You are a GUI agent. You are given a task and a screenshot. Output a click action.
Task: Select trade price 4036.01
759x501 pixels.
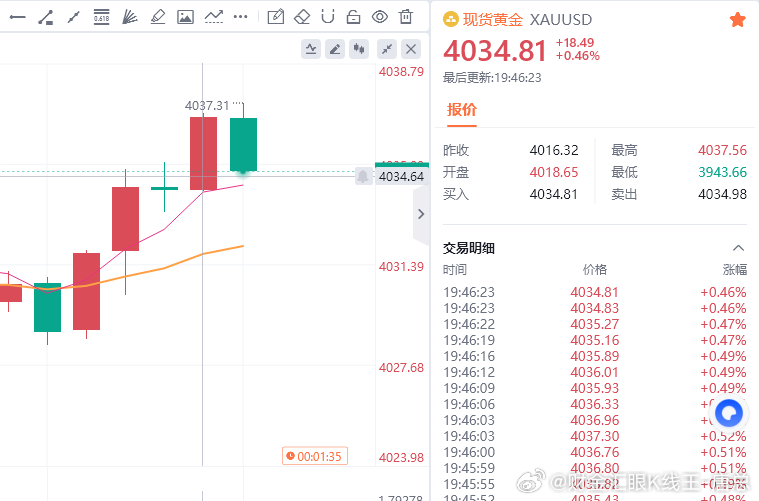[x=595, y=372]
